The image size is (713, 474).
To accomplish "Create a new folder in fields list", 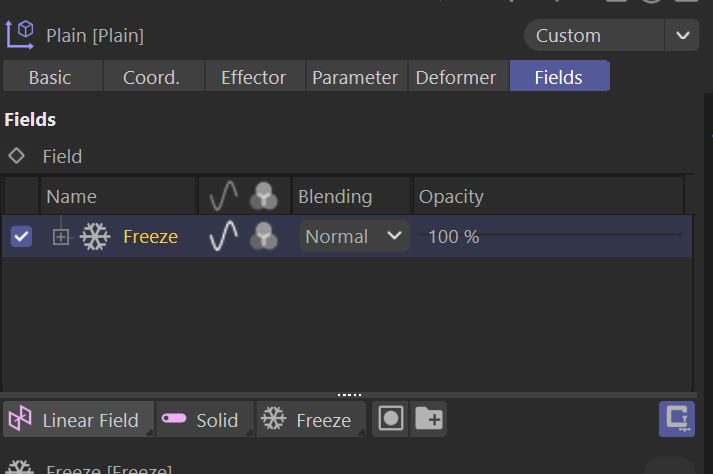I will point(429,420).
